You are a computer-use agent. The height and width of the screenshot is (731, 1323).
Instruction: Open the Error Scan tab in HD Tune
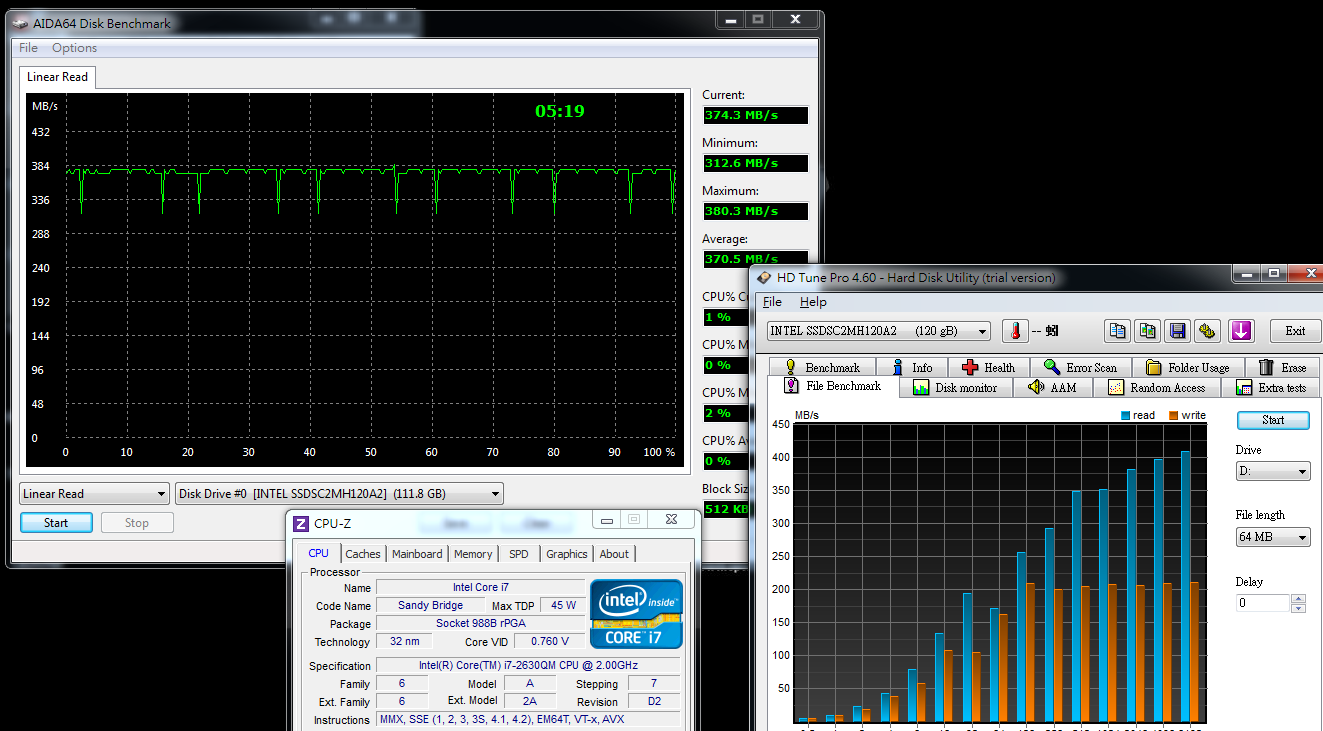point(1080,368)
